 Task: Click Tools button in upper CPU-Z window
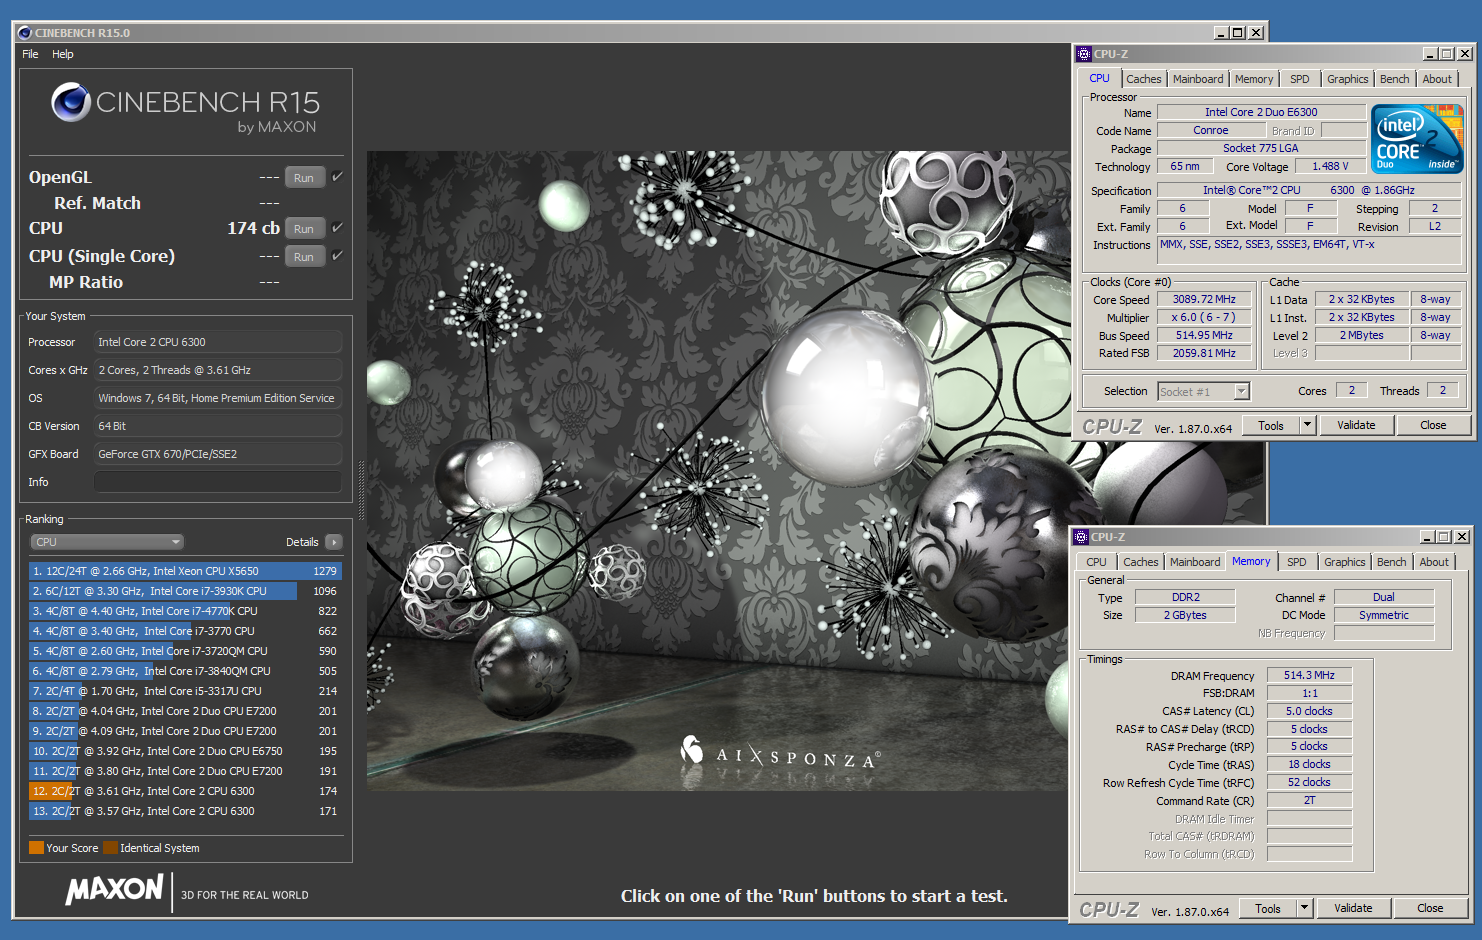[x=1271, y=425]
